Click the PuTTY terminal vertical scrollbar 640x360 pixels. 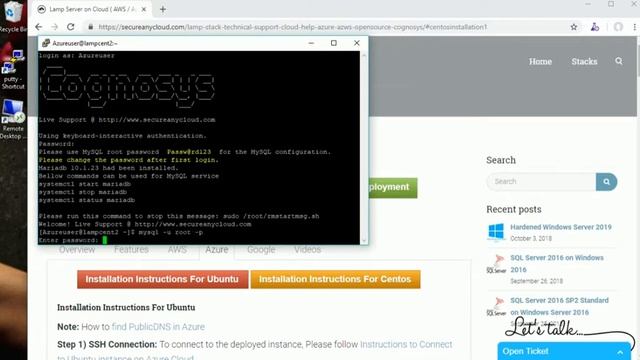tap(364, 148)
